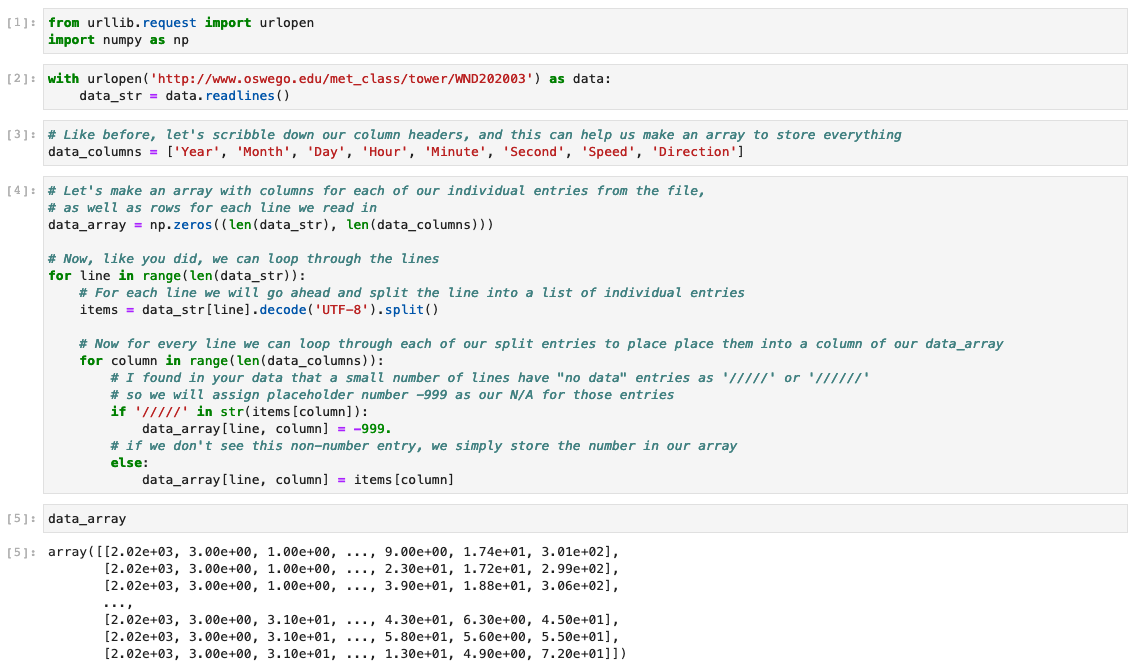Click the comment about column headers in cell 3
The image size is (1137, 668).
point(474,135)
